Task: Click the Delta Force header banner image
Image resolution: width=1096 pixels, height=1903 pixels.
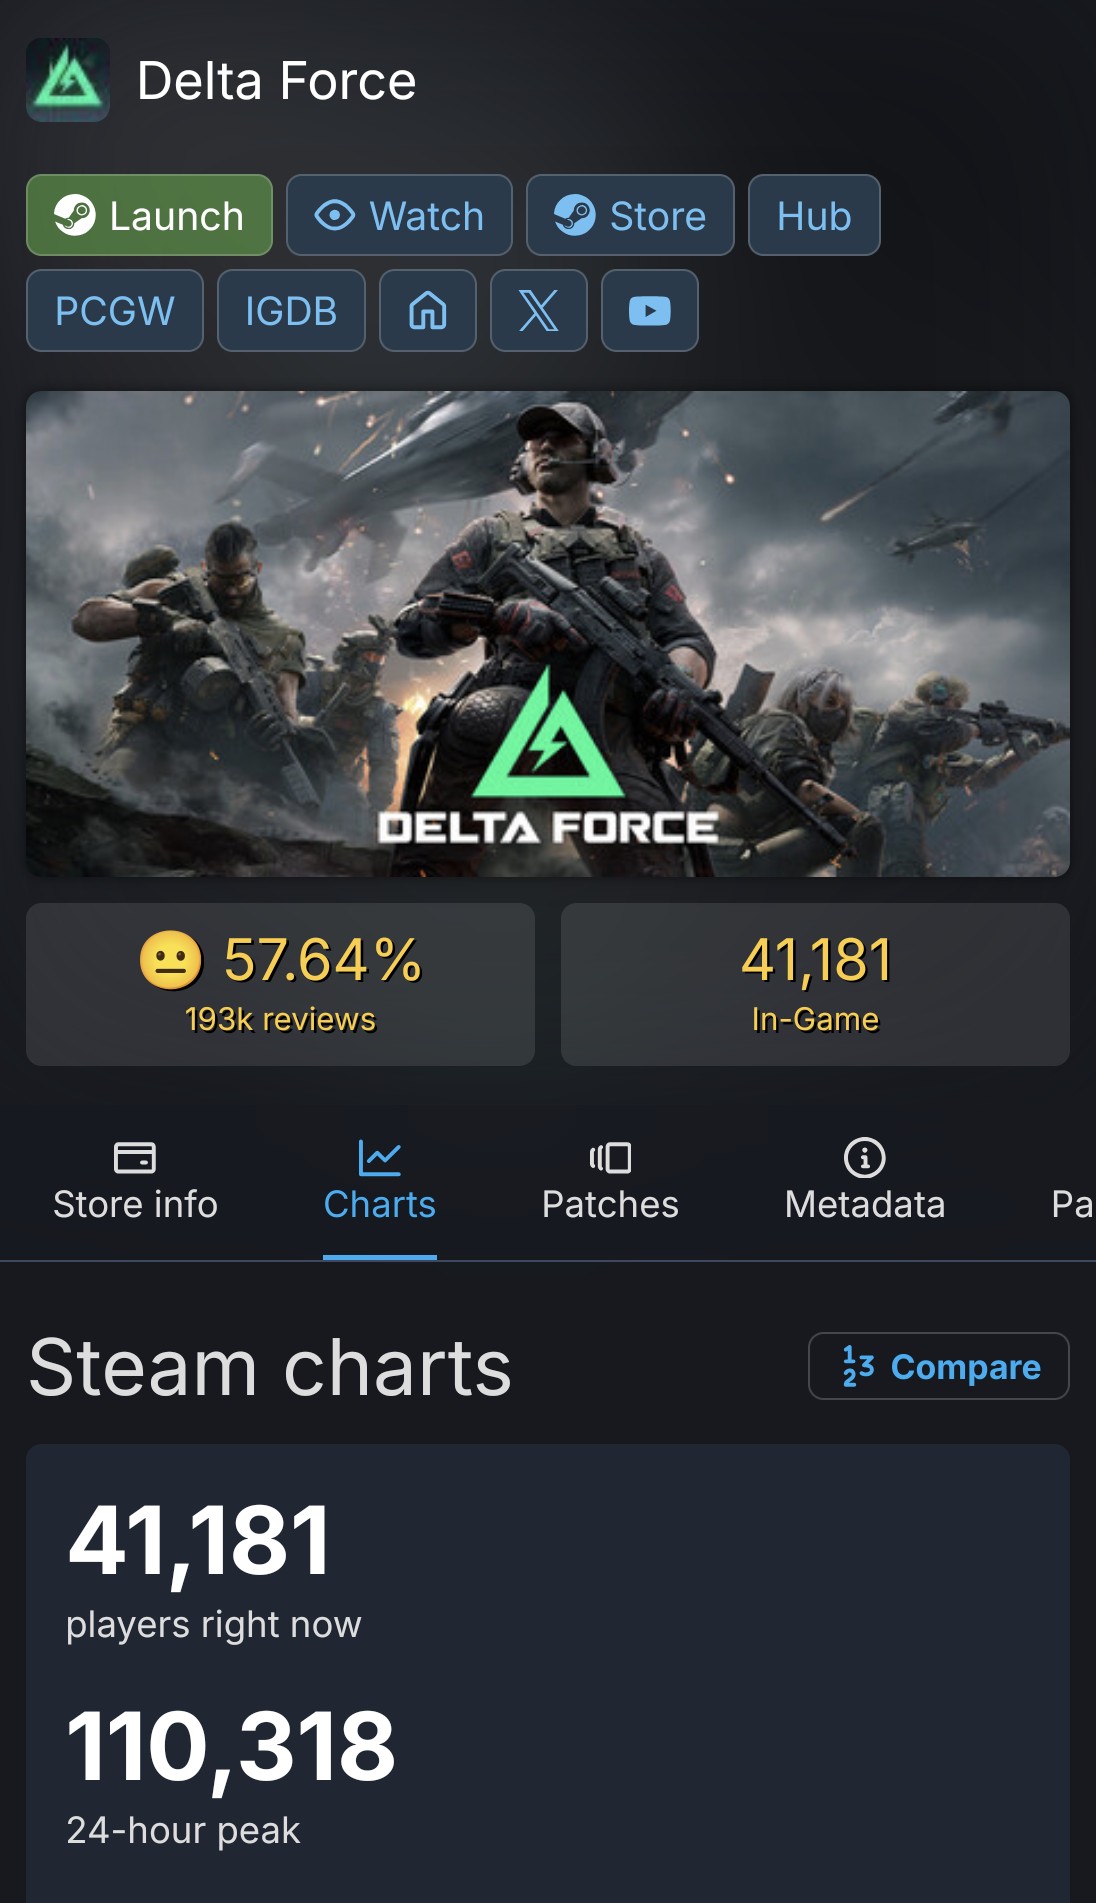Action: [548, 634]
